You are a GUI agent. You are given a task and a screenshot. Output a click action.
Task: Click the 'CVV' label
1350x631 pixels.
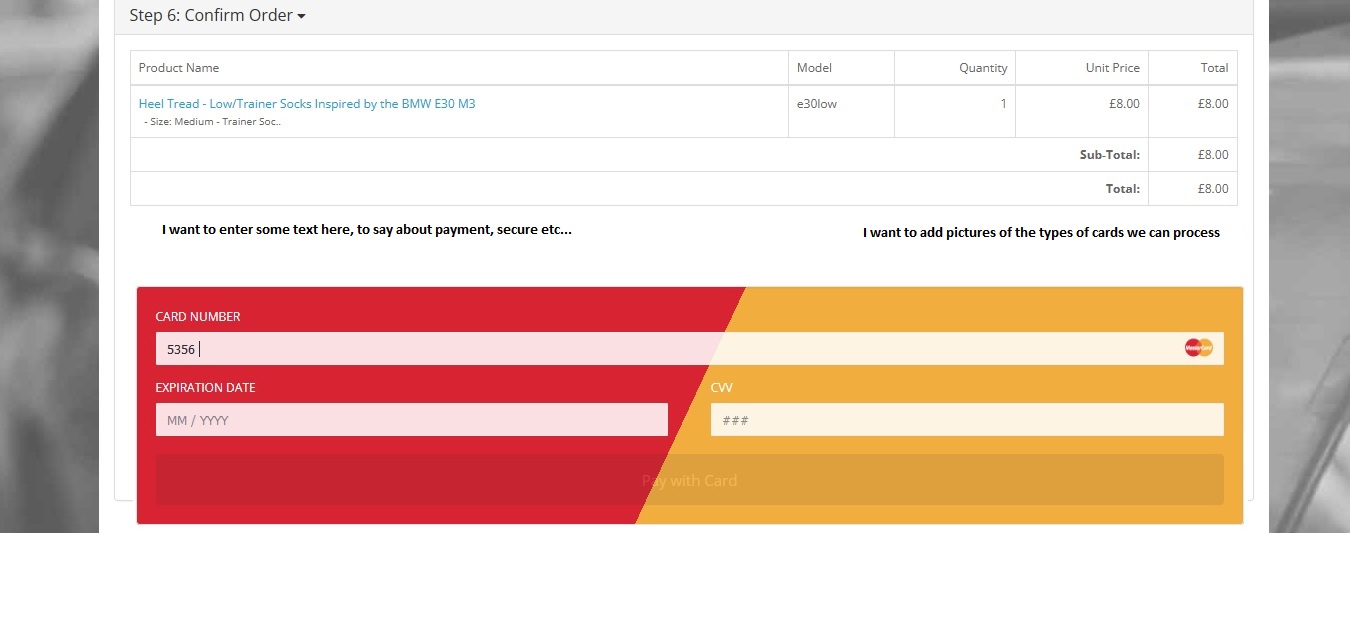click(722, 387)
